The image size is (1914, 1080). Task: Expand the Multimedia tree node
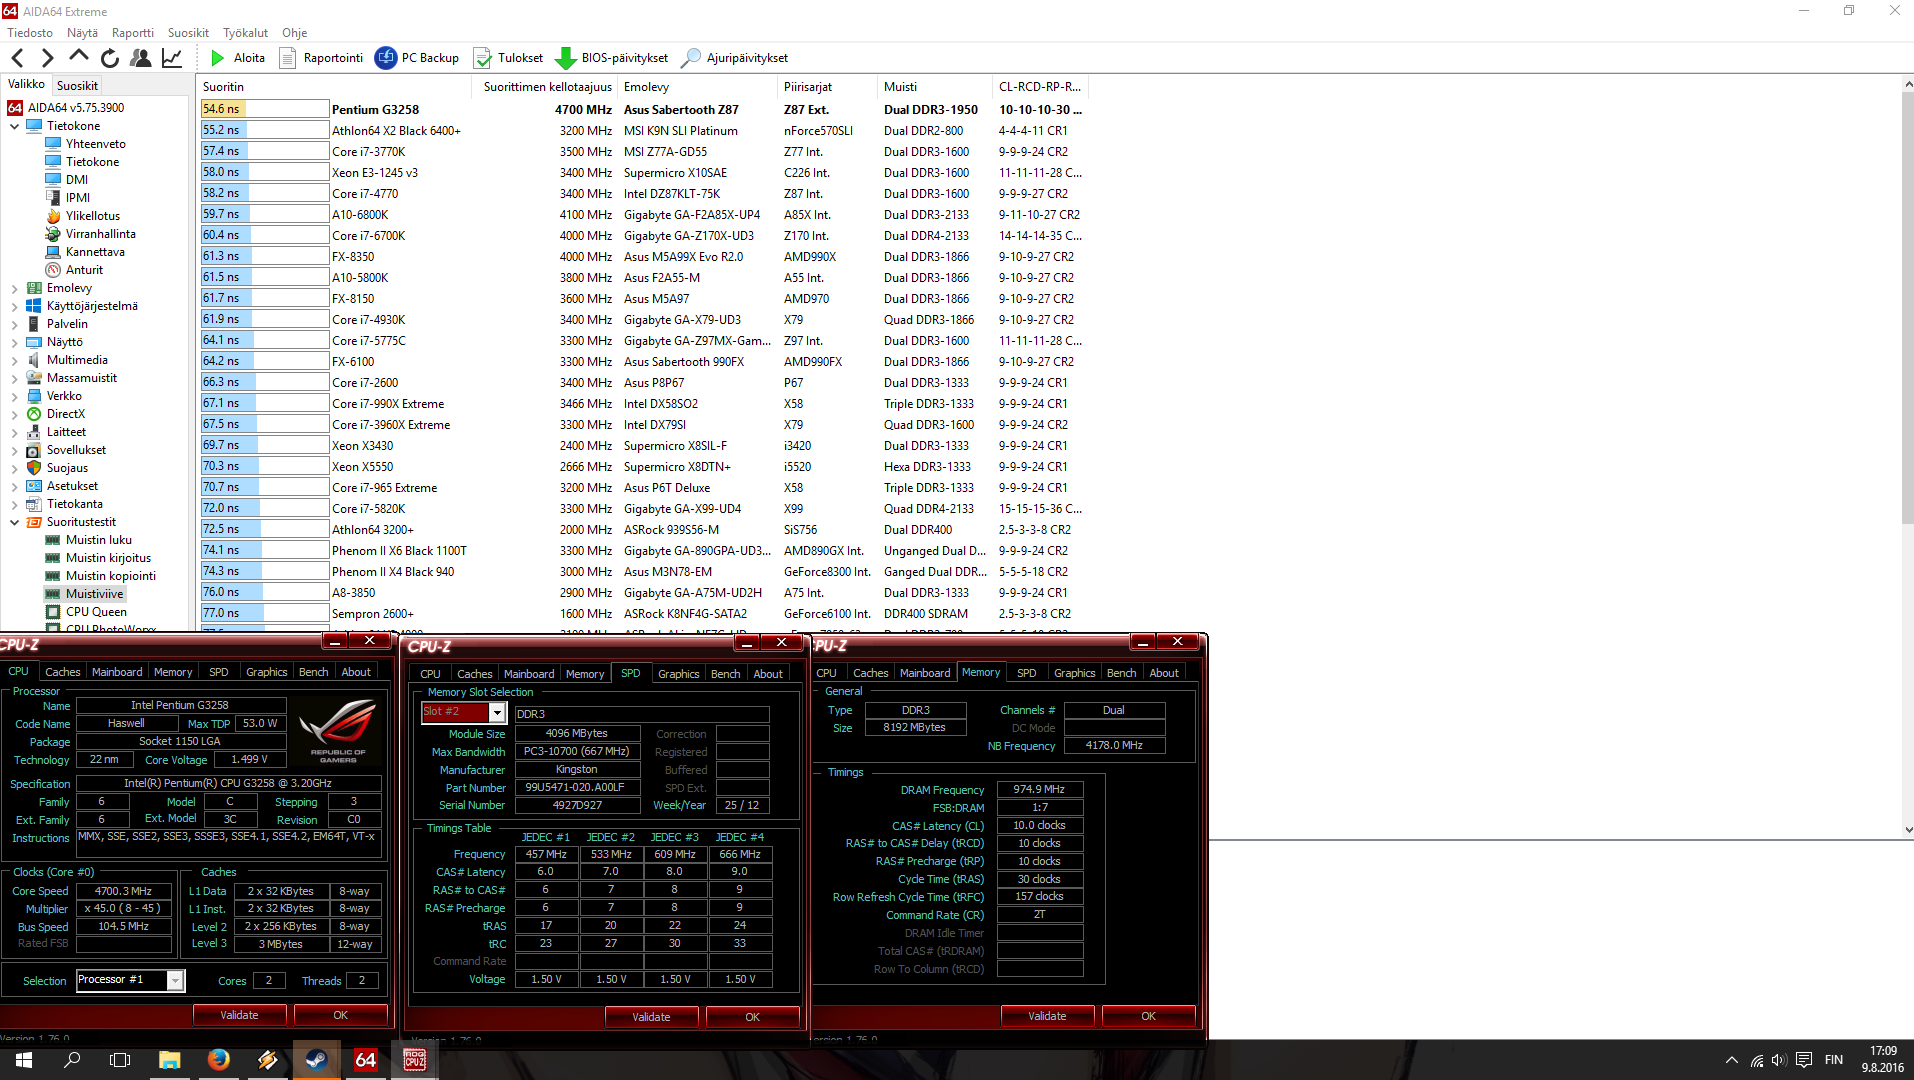pyautogui.click(x=14, y=360)
